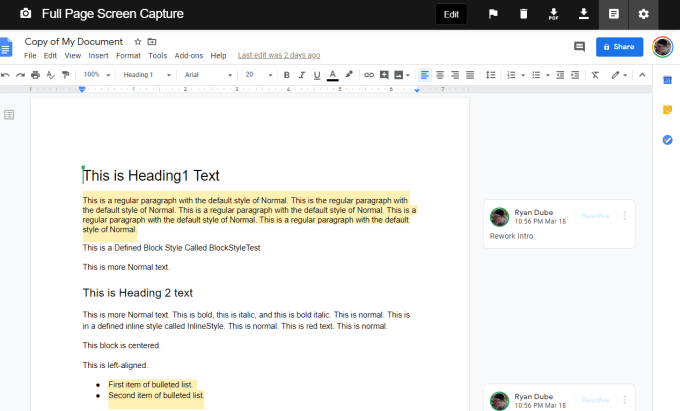Open the Insert menu
Image resolution: width=680 pixels, height=411 pixels.
[x=98, y=55]
